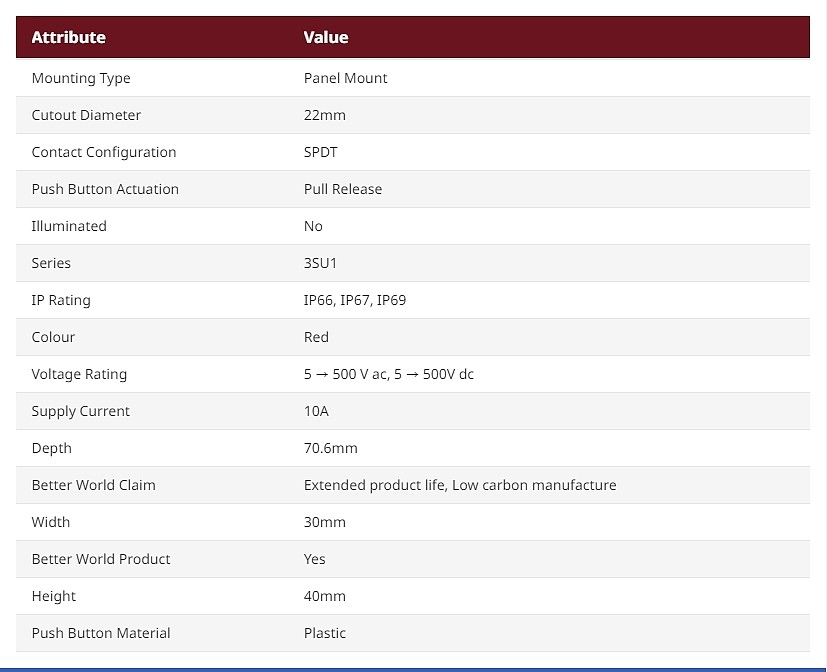827x672 pixels.
Task: Click the Panel Mount value
Action: tap(345, 78)
